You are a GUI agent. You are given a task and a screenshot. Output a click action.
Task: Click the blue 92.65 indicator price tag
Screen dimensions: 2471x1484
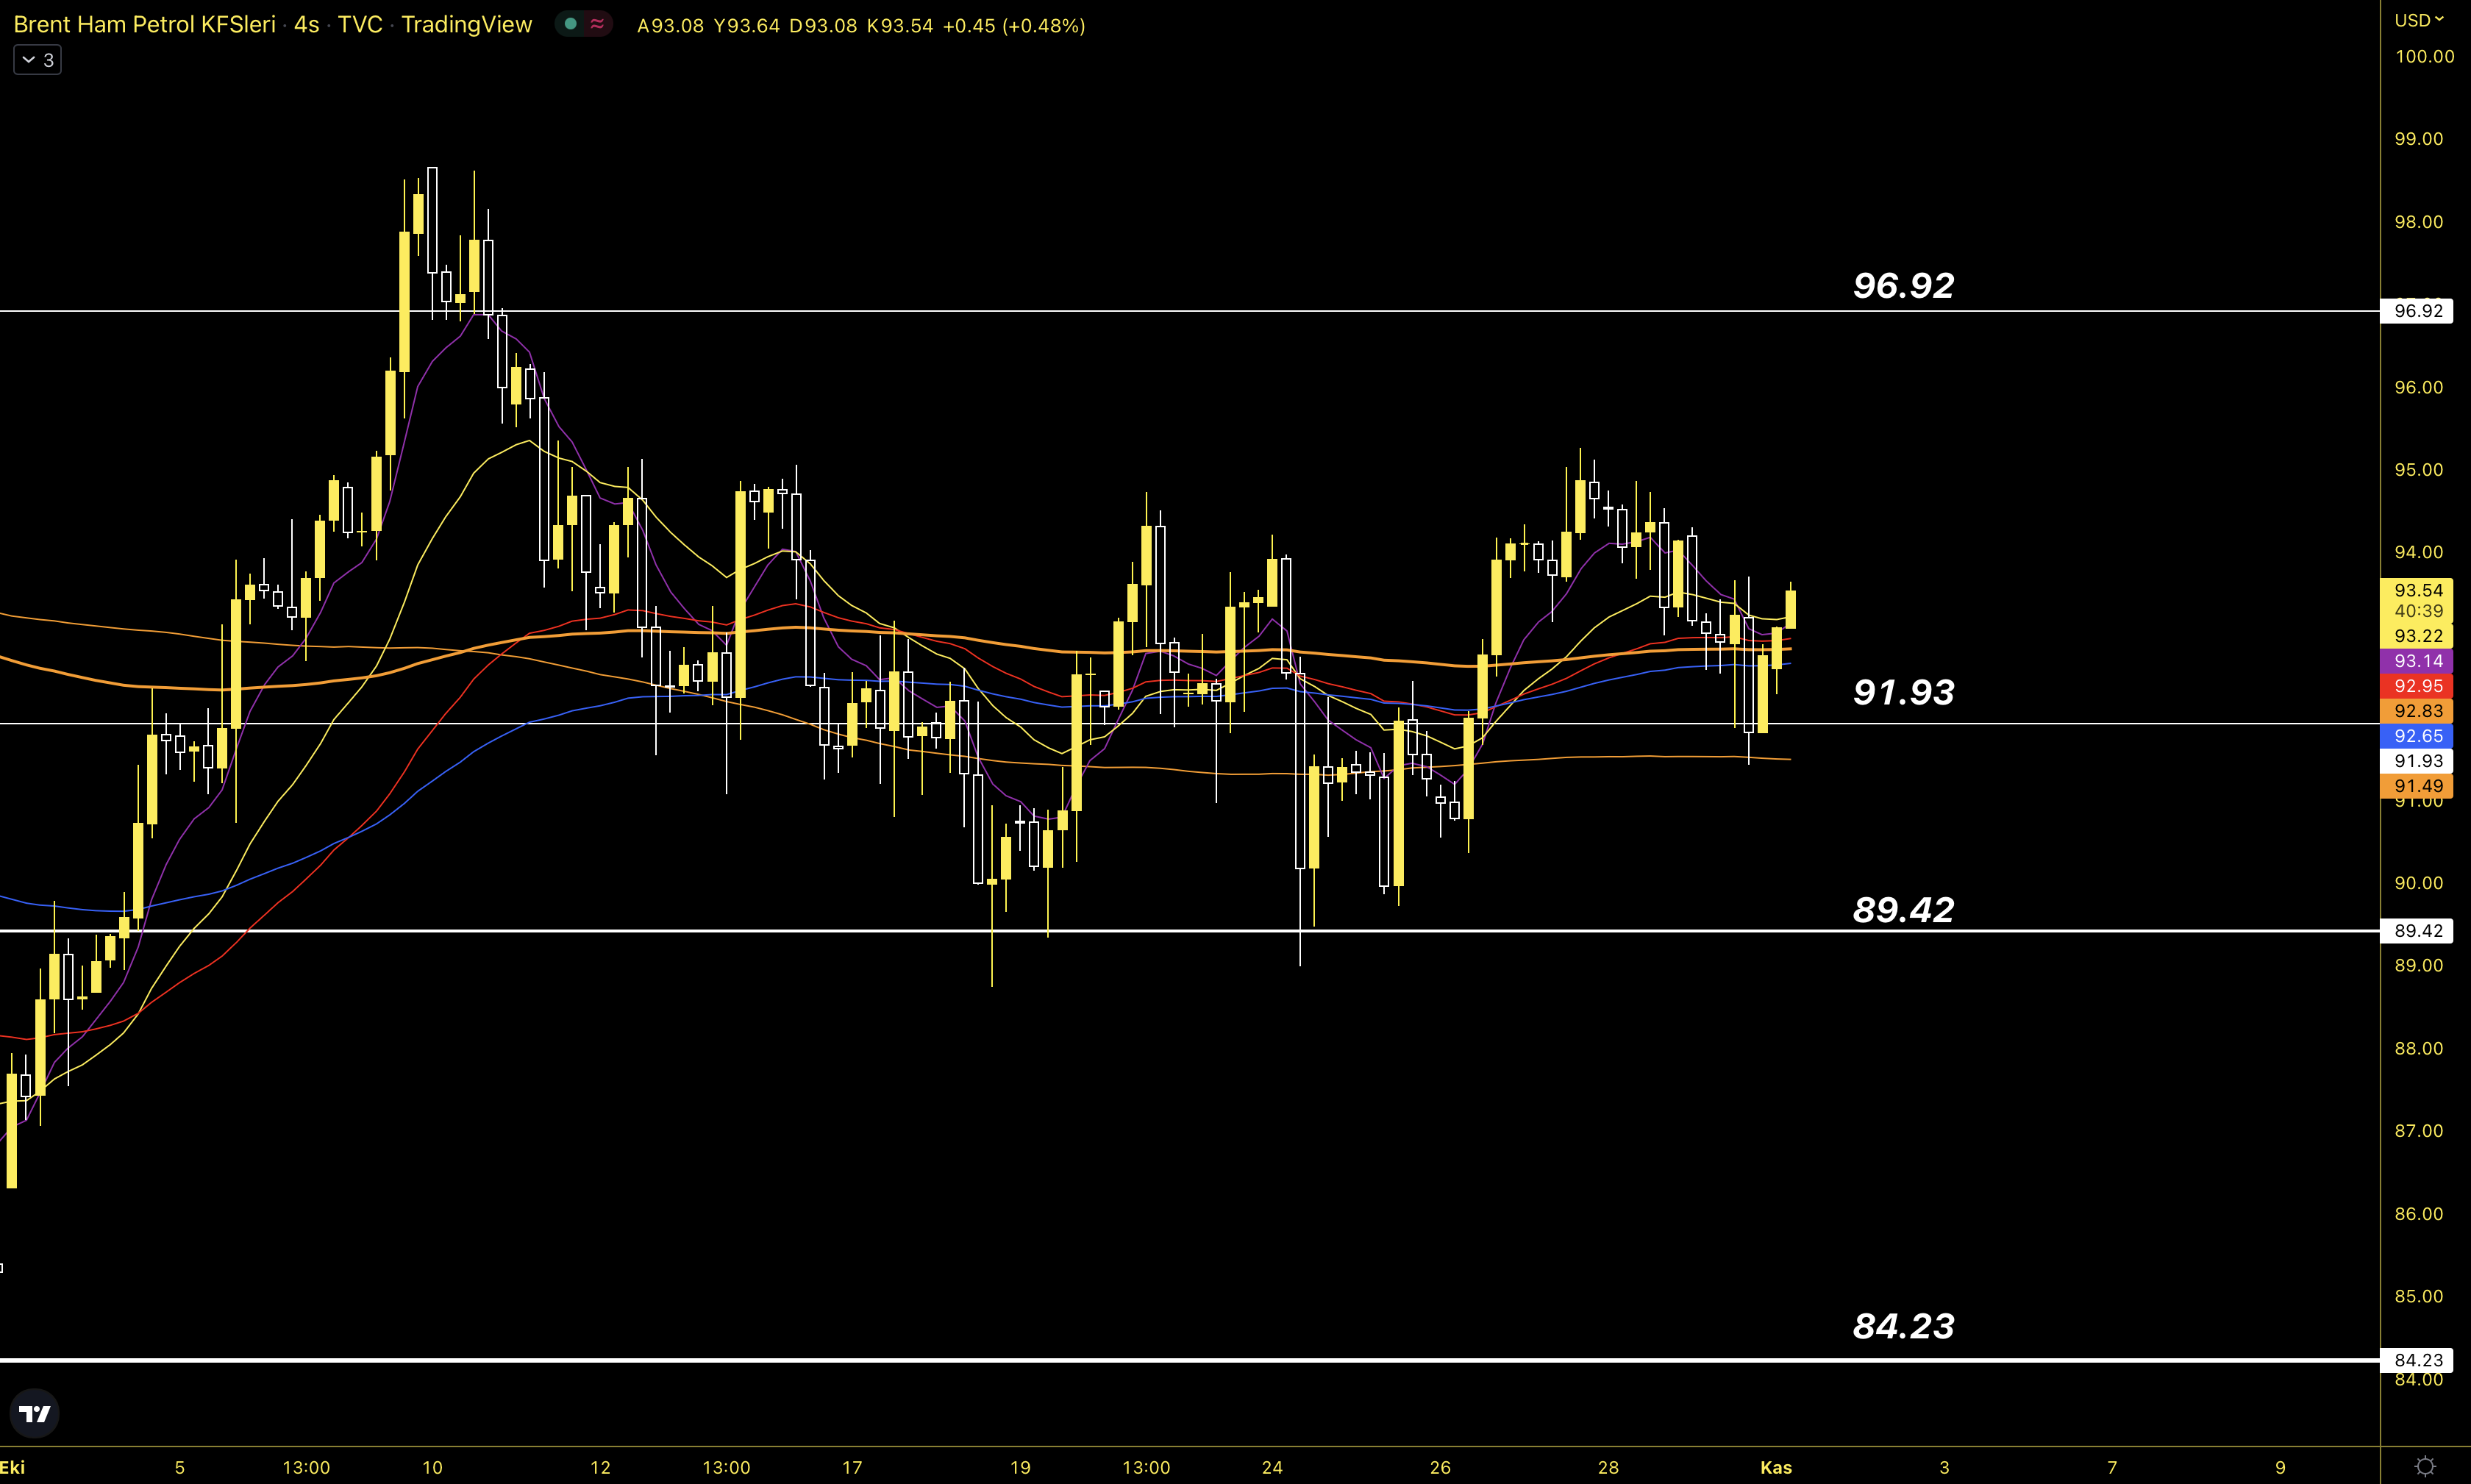2417,736
